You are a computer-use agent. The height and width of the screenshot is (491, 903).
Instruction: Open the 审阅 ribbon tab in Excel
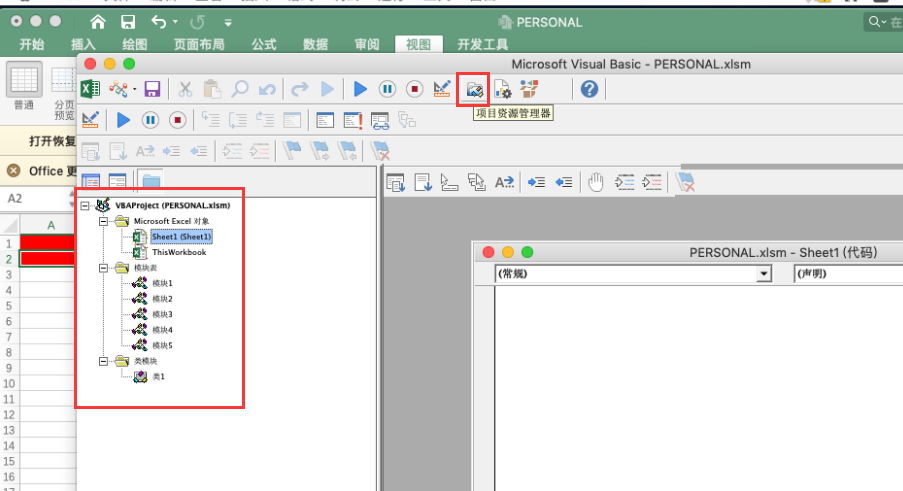pyautogui.click(x=367, y=44)
